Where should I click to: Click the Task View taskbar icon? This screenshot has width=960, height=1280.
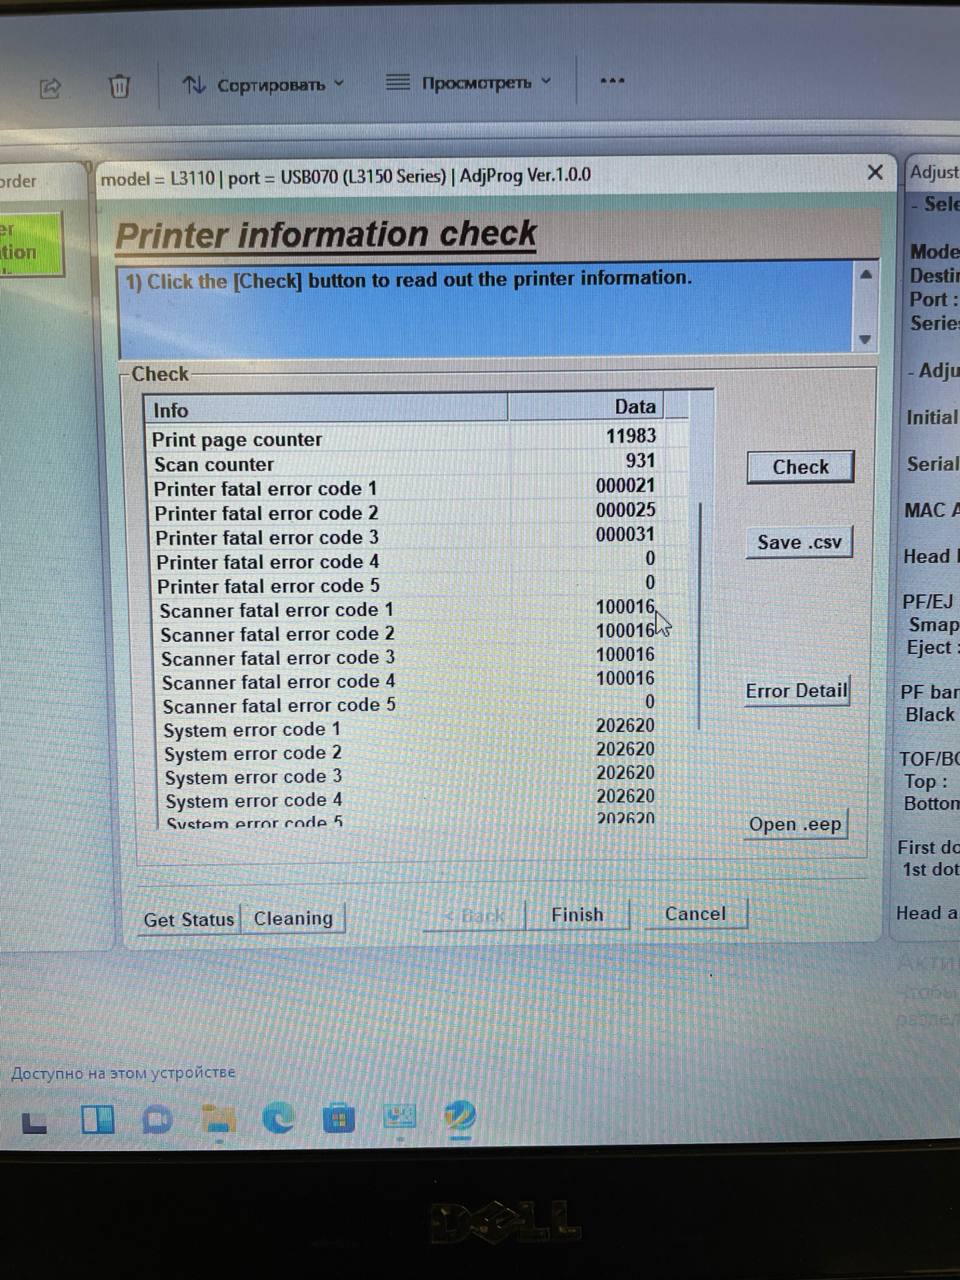[x=35, y=1122]
